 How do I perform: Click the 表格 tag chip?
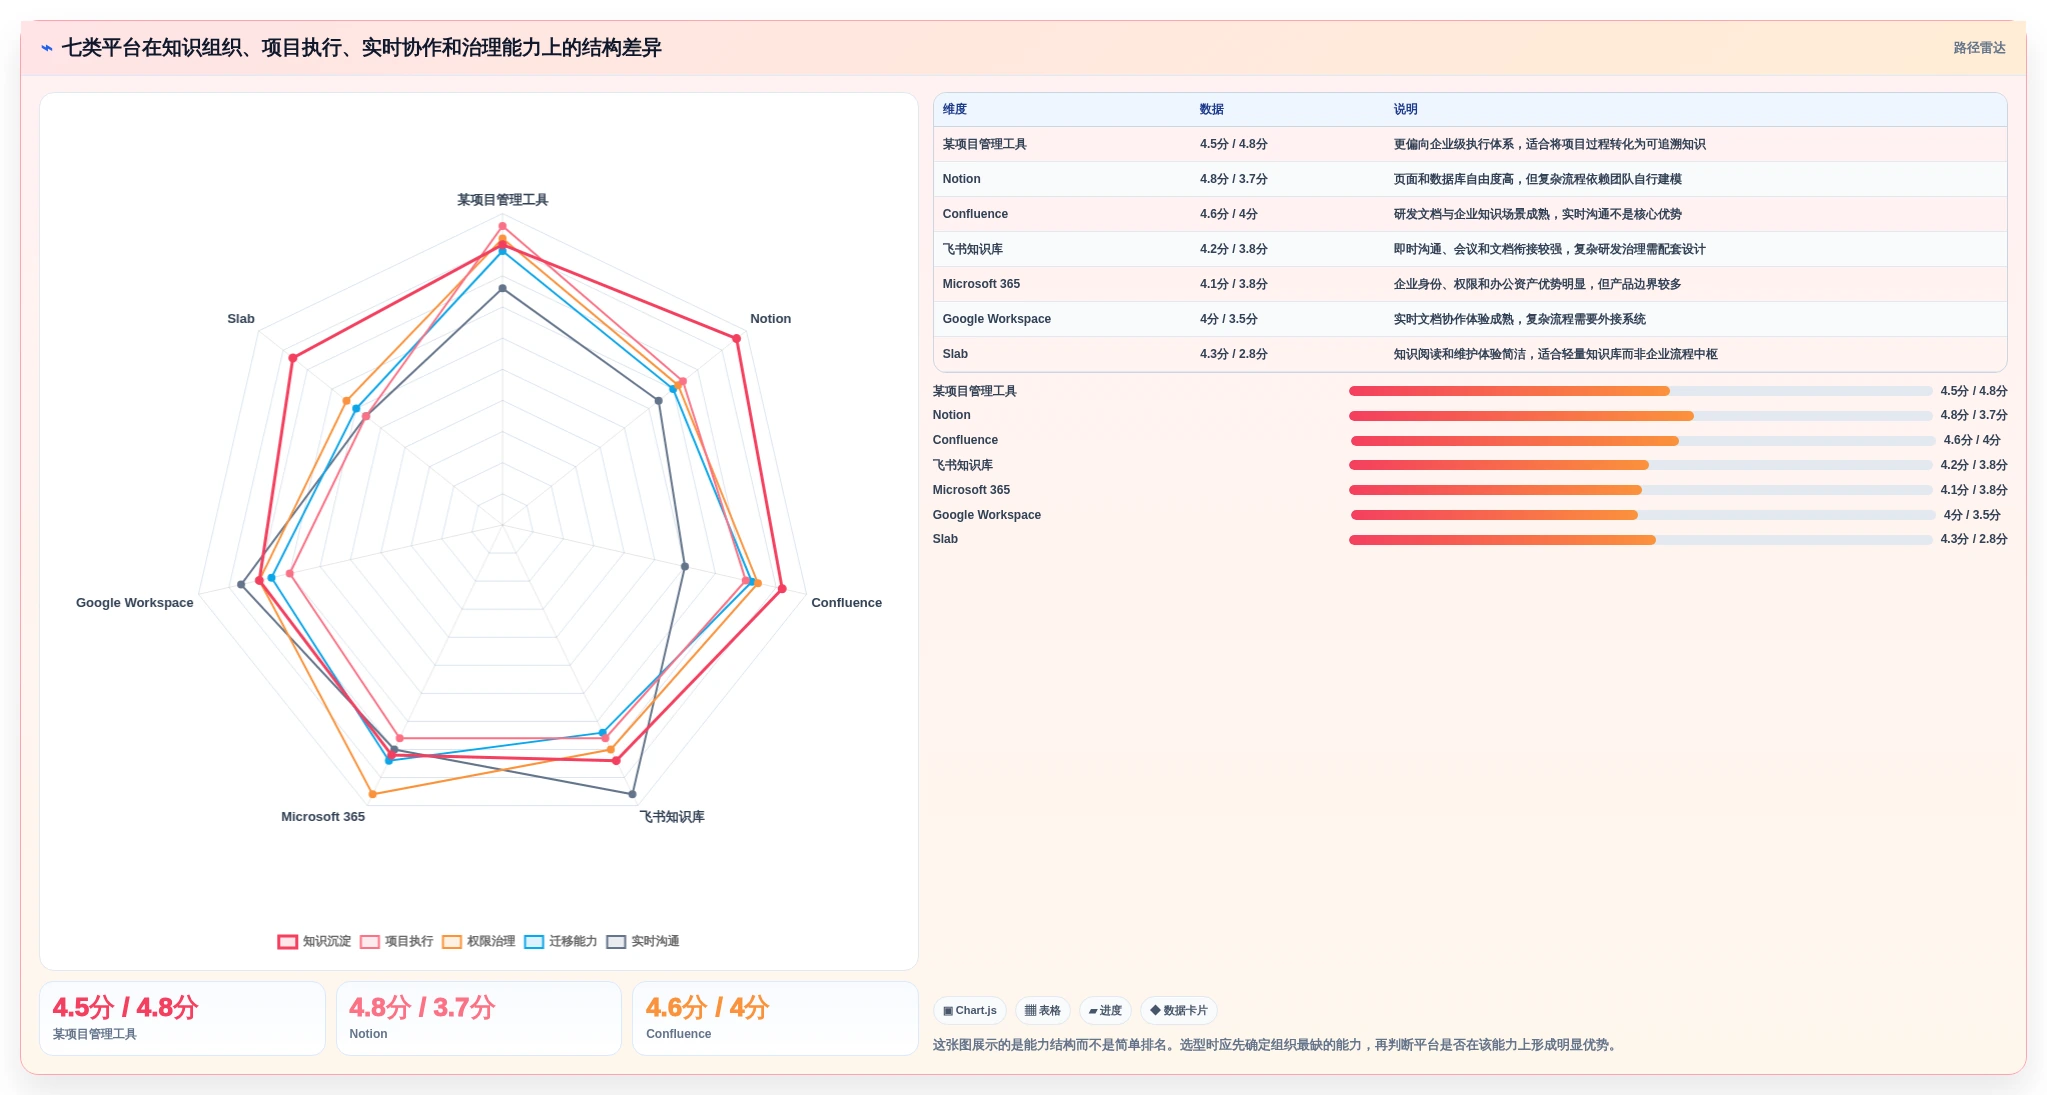click(x=1042, y=1010)
